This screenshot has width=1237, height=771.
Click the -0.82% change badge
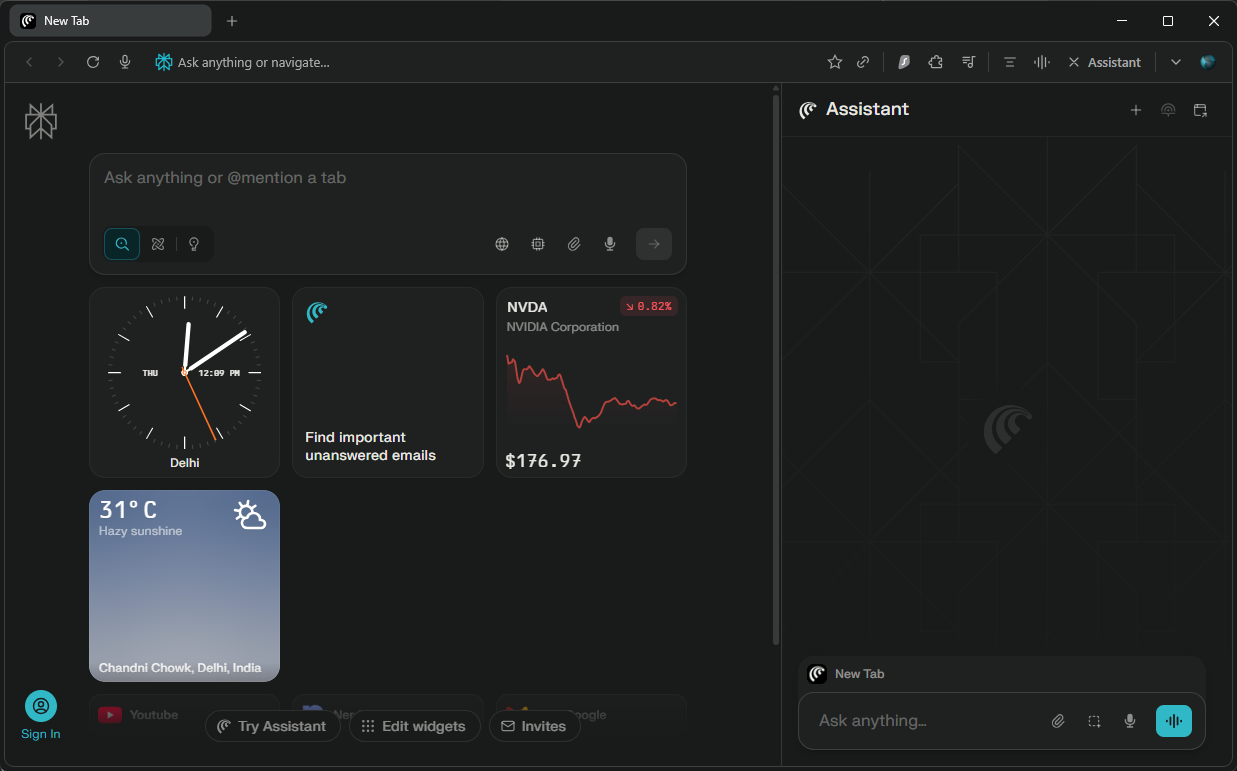pyautogui.click(x=649, y=306)
